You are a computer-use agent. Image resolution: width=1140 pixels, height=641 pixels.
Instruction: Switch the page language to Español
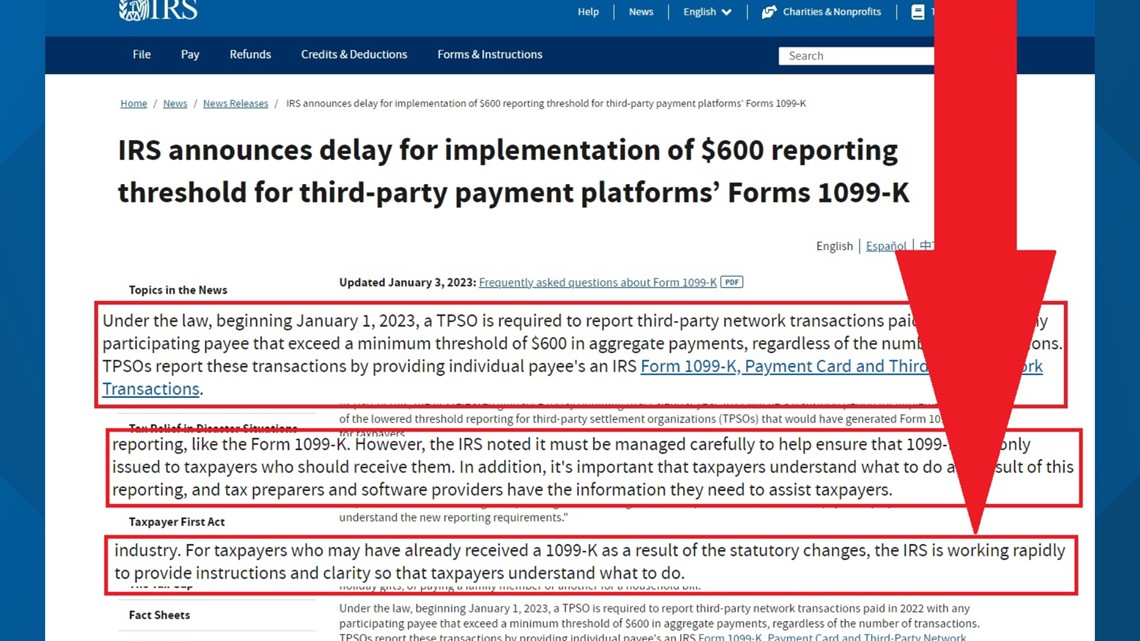(886, 246)
